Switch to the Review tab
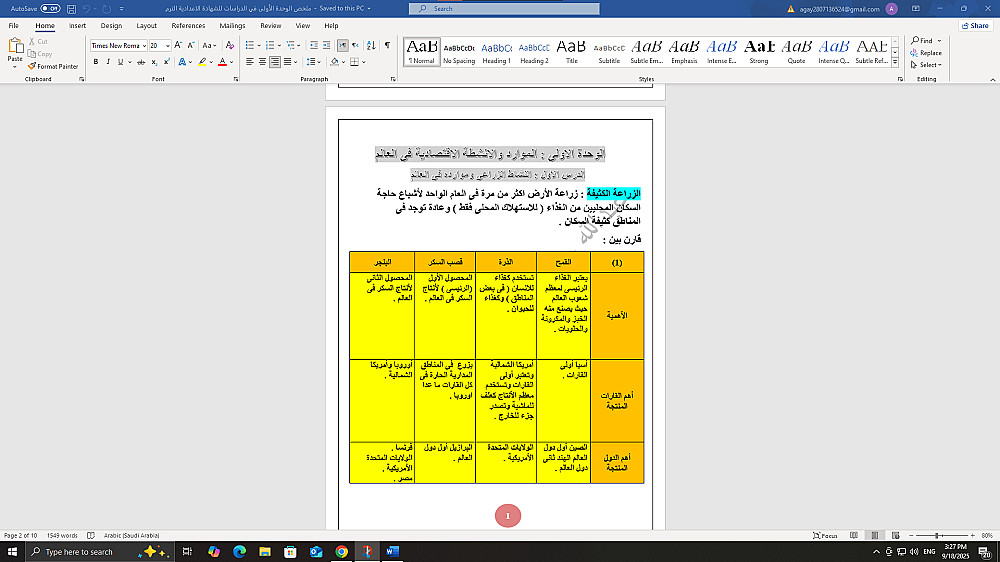Viewport: 1000px width, 562px height. 270,26
